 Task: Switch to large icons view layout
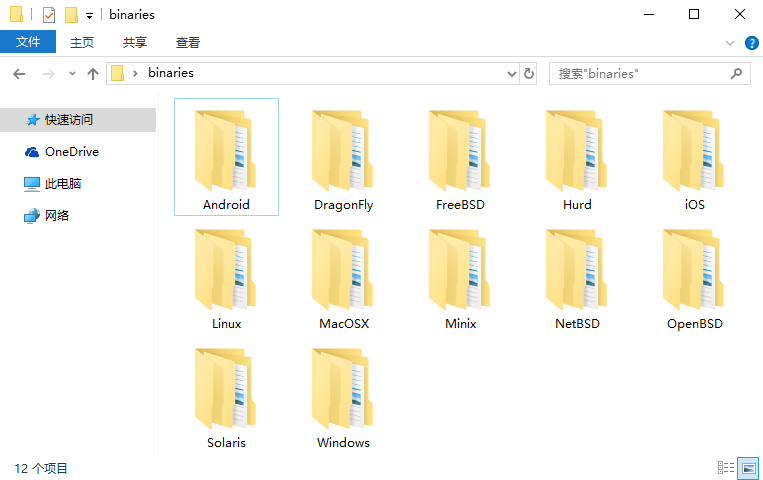coord(748,468)
